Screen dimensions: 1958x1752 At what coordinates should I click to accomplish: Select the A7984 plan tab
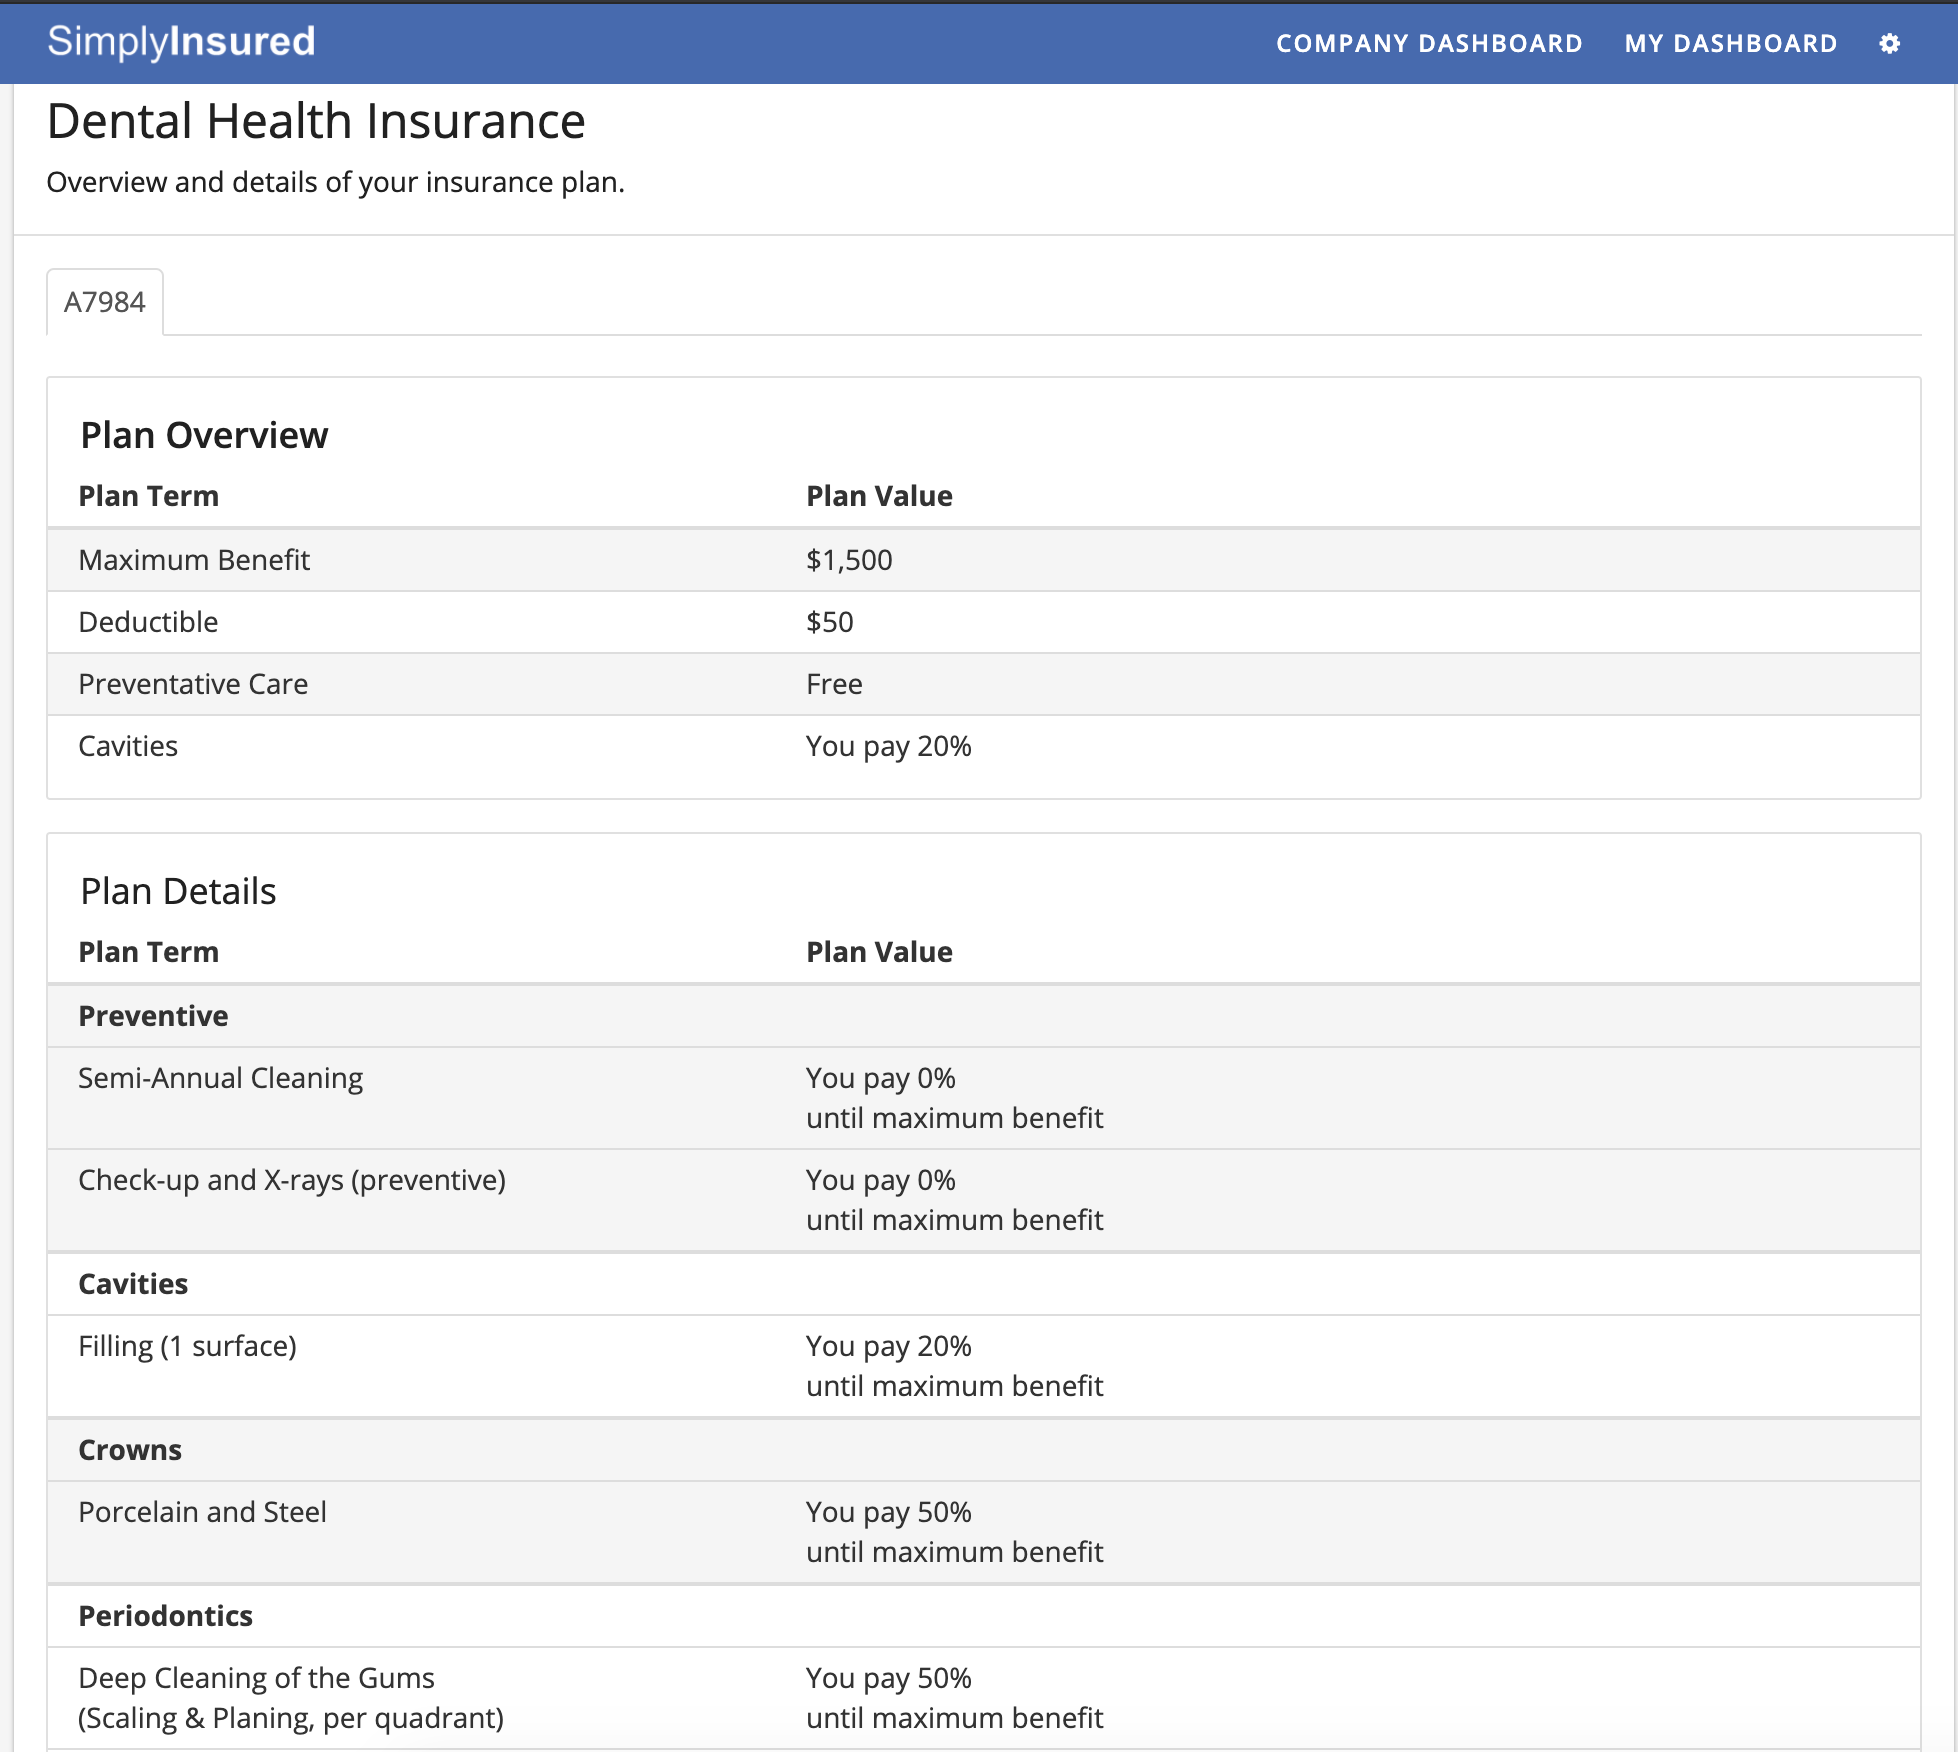pyautogui.click(x=105, y=300)
